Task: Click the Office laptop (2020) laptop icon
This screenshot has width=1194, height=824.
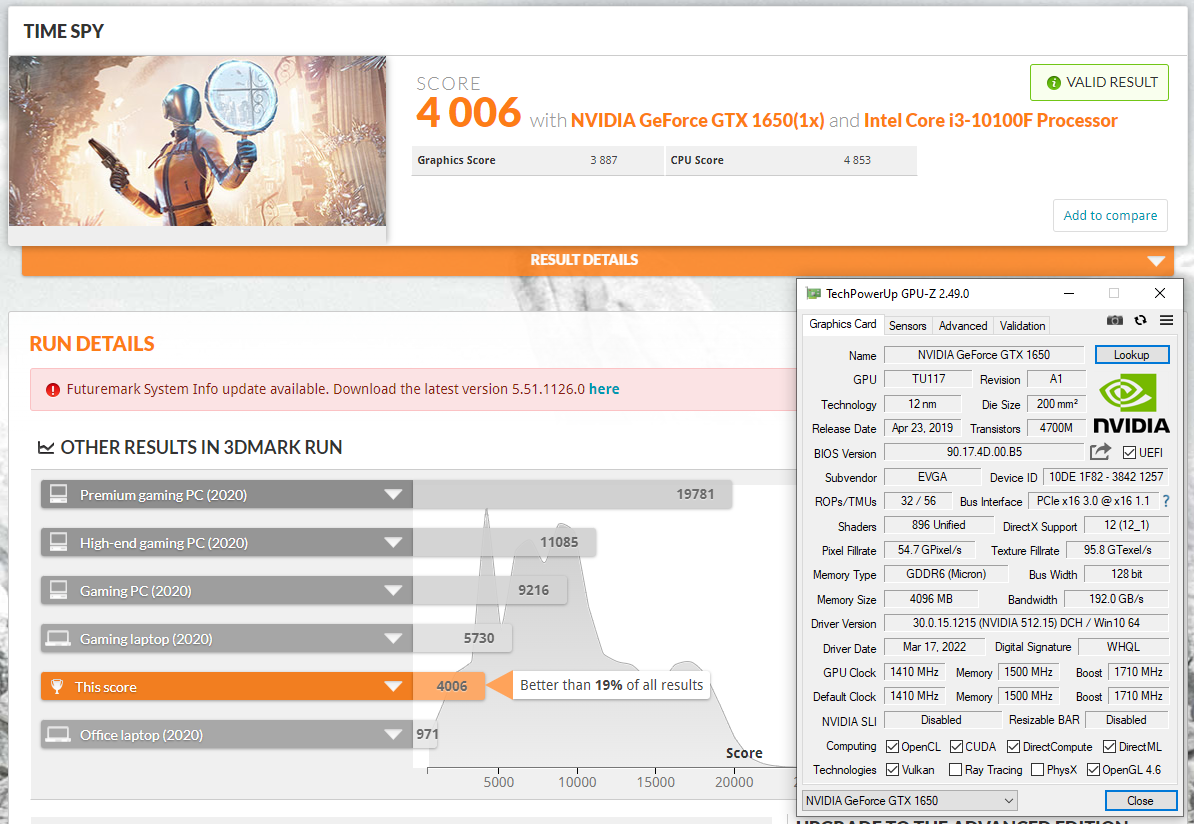Action: pos(58,734)
